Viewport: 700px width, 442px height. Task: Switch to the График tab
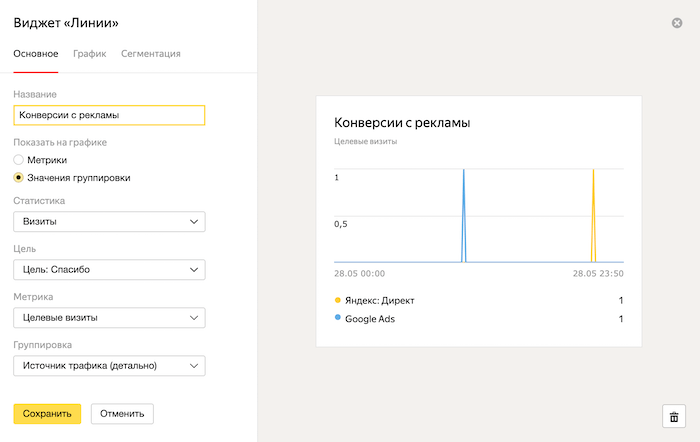89,53
